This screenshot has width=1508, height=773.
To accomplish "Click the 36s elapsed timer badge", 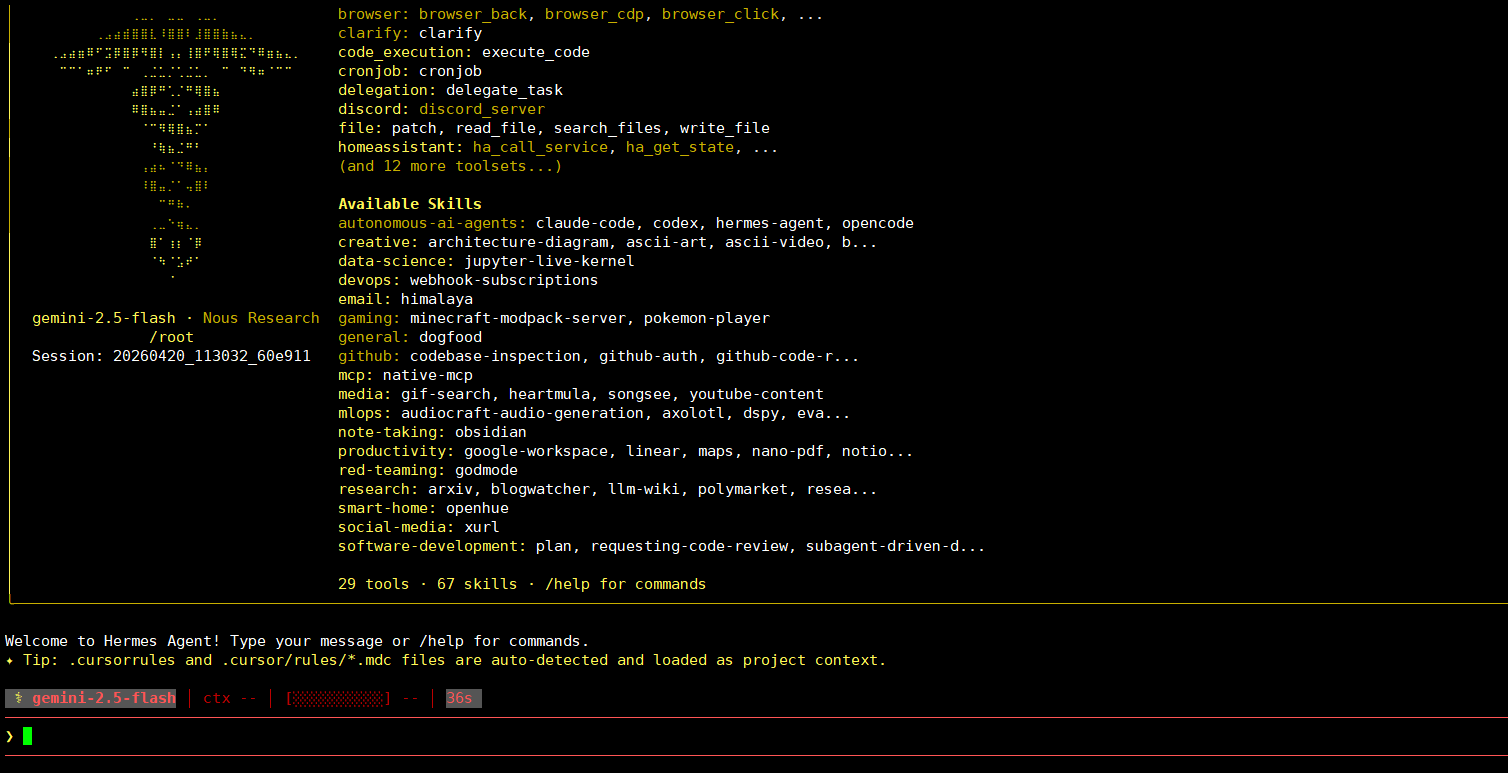I will tap(463, 698).
